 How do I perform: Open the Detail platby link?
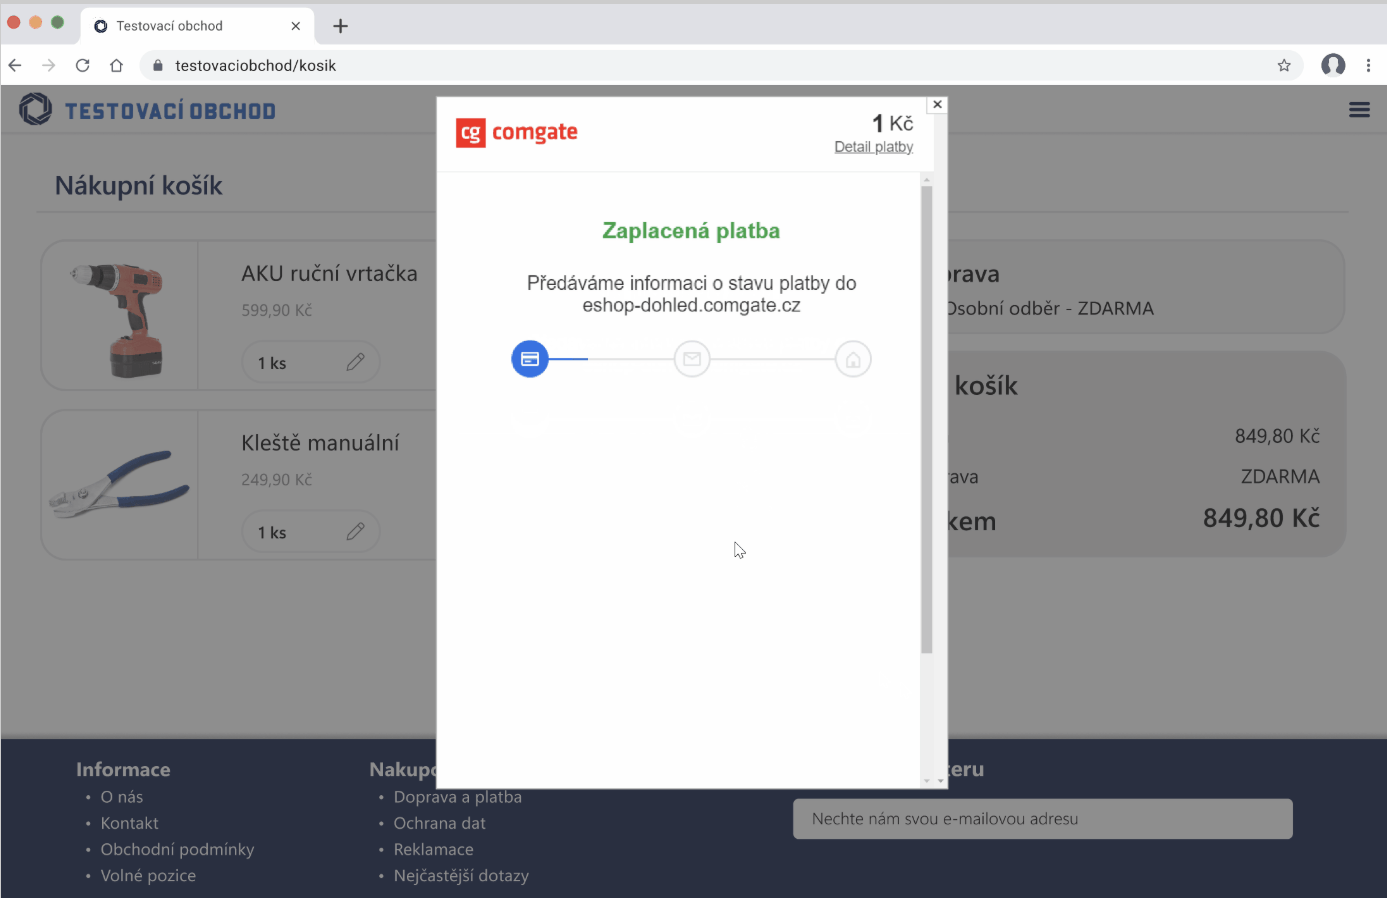[874, 147]
